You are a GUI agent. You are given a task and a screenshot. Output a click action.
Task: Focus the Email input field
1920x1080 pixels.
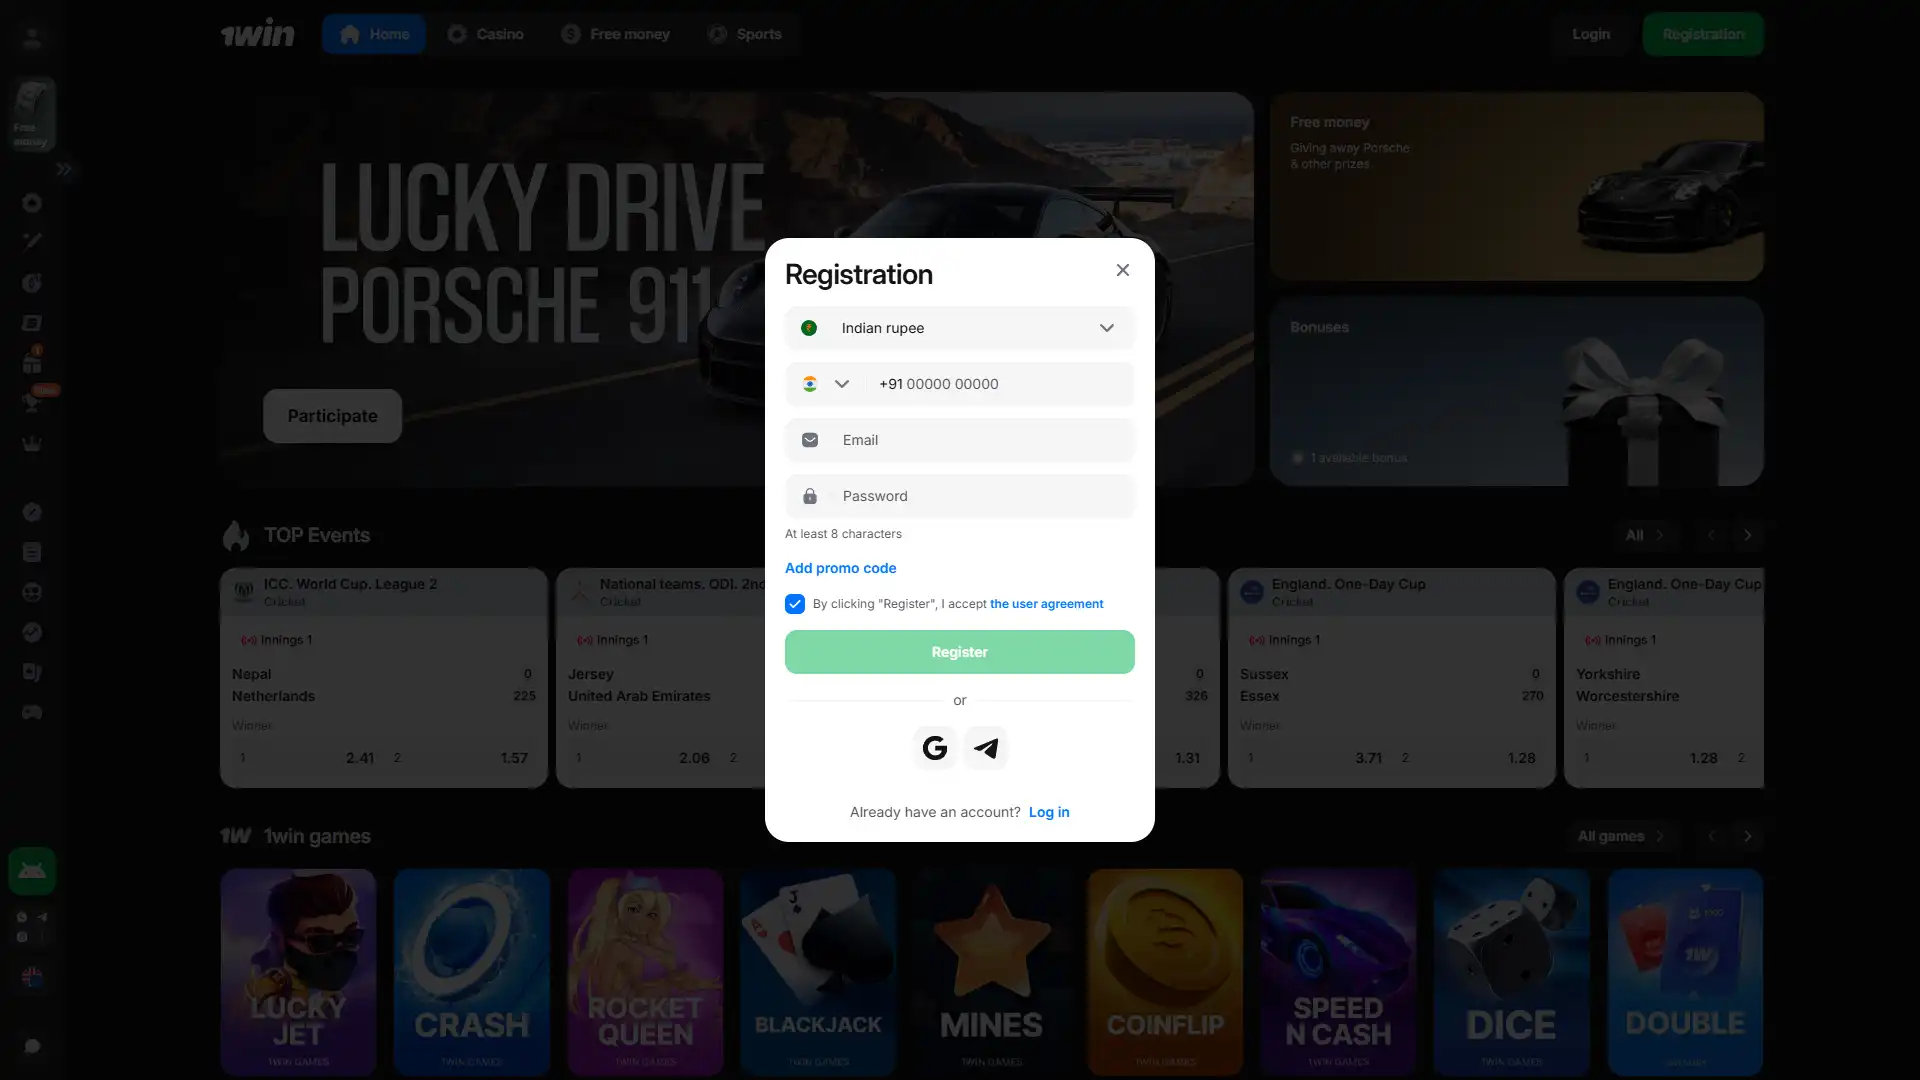960,440
